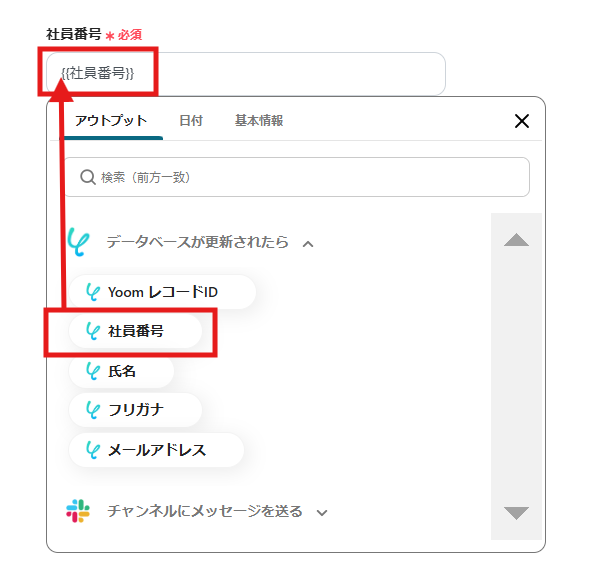Viewport: 591px width, 563px height.
Task: Click the Slack logo icon
Action: click(x=78, y=511)
